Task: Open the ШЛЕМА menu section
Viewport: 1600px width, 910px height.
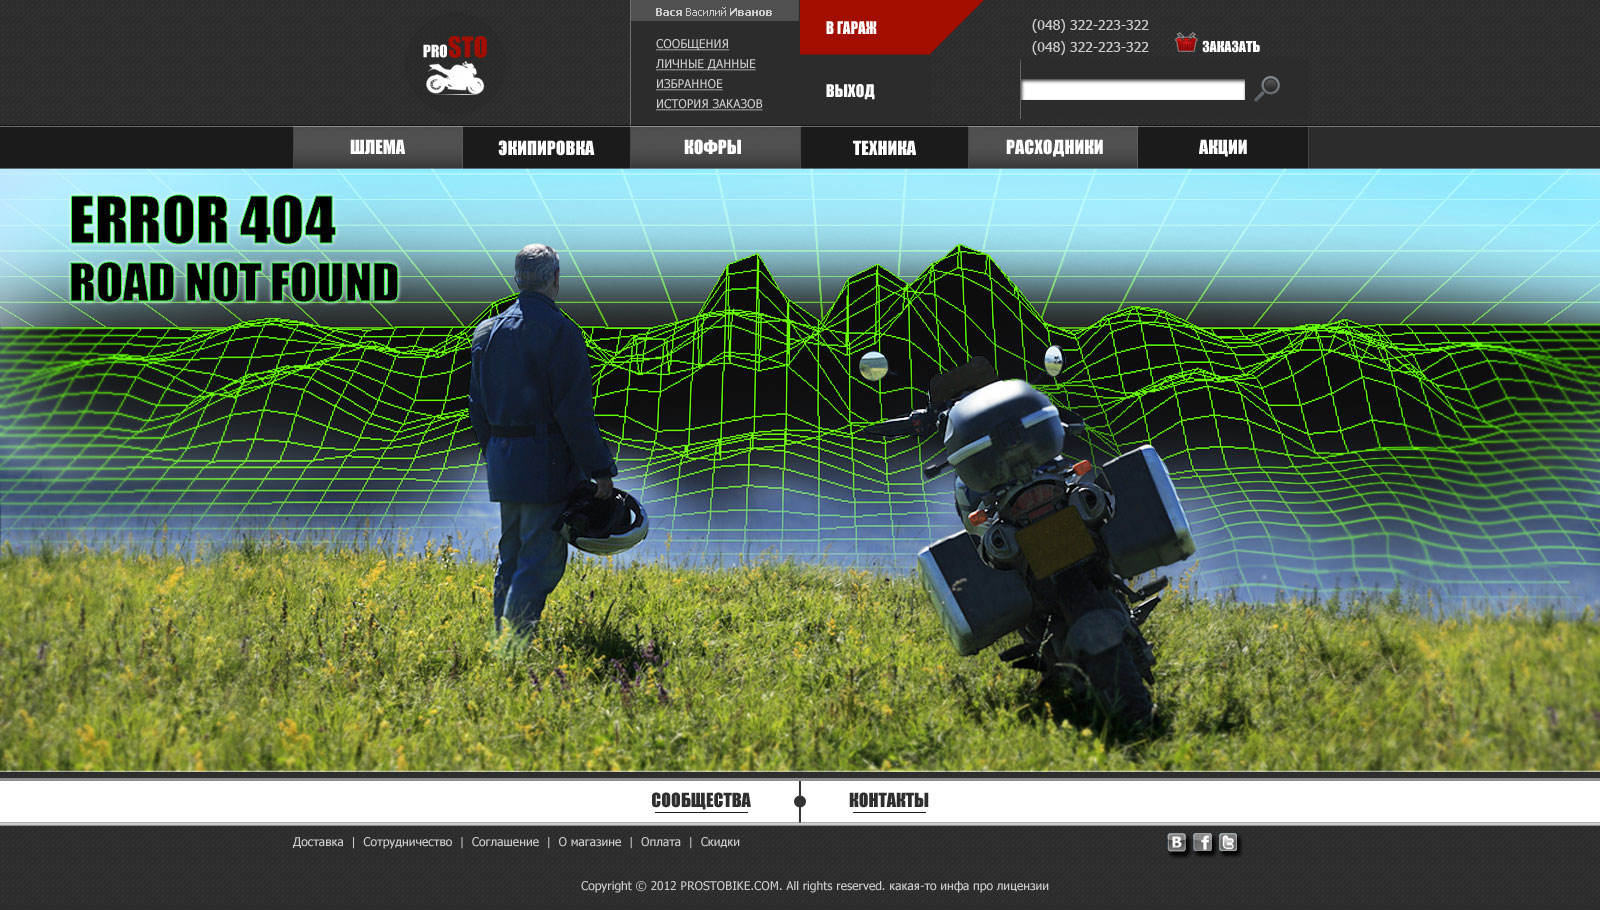Action: [378, 148]
